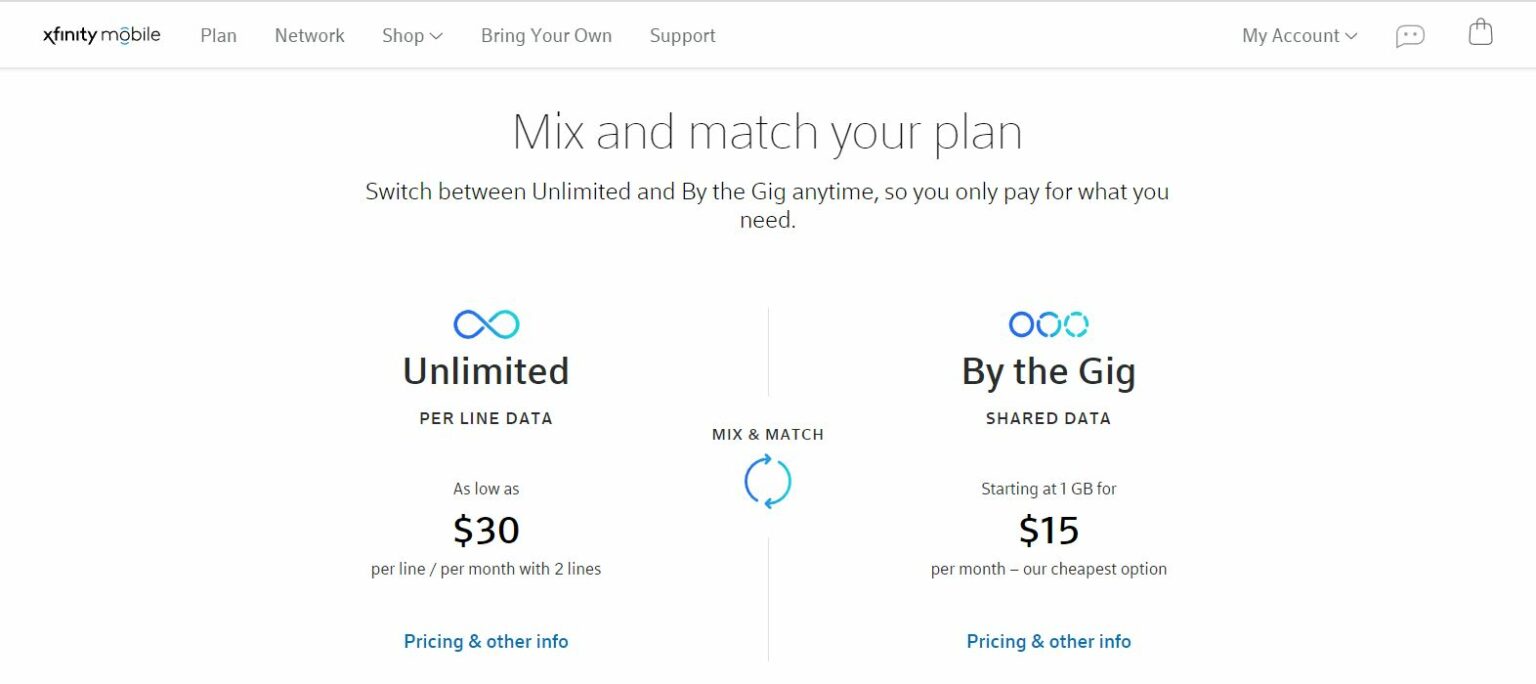Open the Plan menu item
This screenshot has width=1536, height=684.
(x=218, y=35)
